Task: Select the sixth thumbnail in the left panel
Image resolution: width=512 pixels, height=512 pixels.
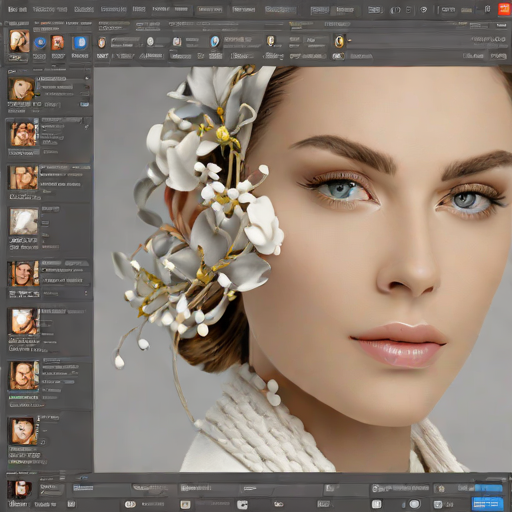Action: click(x=24, y=321)
